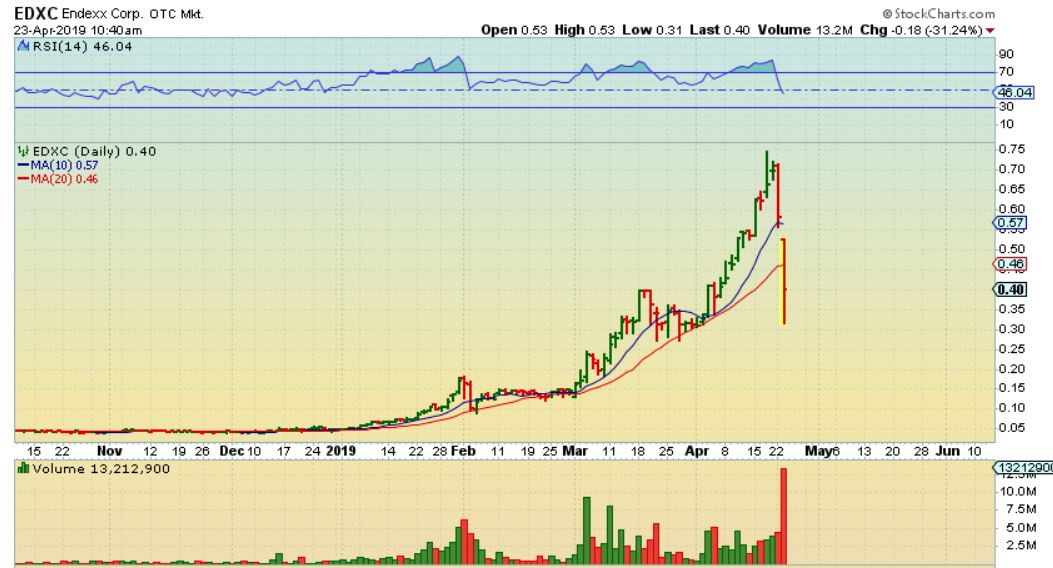
Task: Click the Jun label on date axis
Action: point(948,451)
